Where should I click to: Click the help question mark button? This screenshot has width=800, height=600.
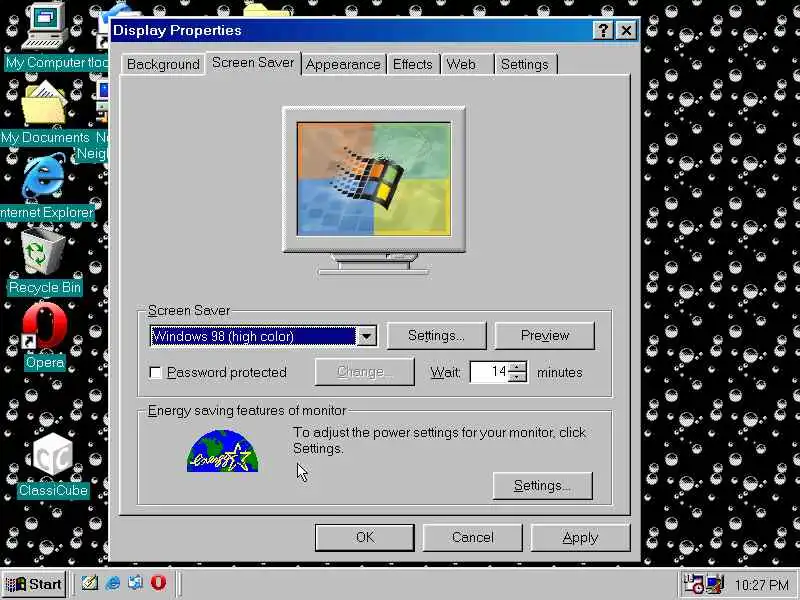[603, 31]
